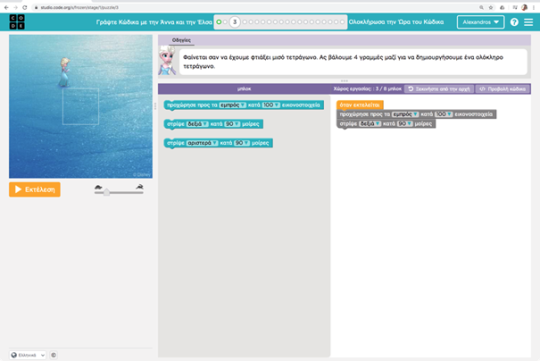Expand the δεξιά direction dropdown in workspace

(370, 124)
